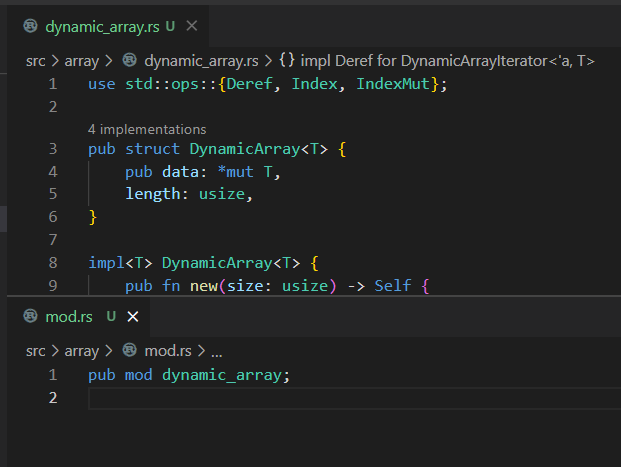The image size is (621, 467).
Task: Click Rust icon beside mod.rs in breadcrumb
Action: point(129,351)
